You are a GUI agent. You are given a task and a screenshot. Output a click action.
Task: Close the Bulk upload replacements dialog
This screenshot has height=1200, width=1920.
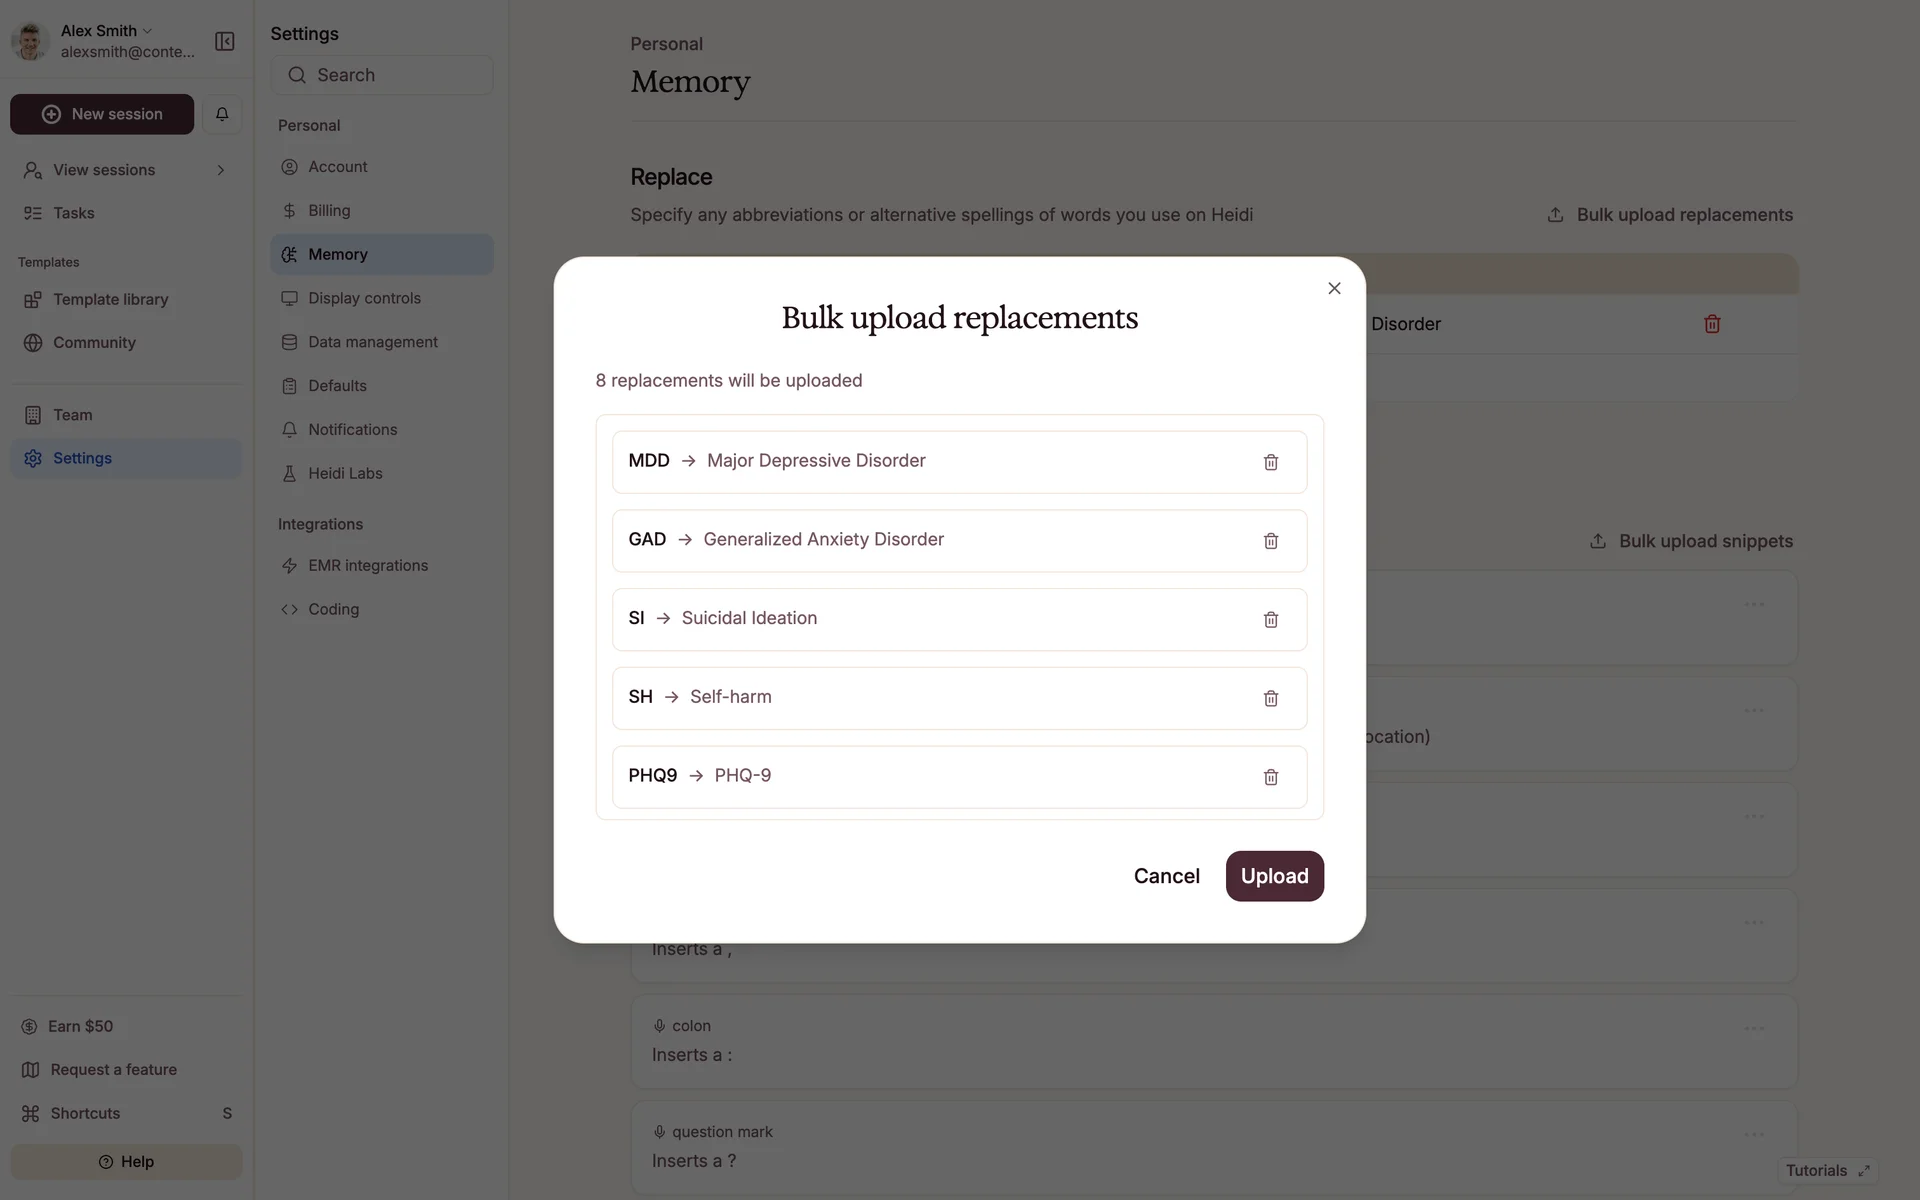tap(1334, 288)
